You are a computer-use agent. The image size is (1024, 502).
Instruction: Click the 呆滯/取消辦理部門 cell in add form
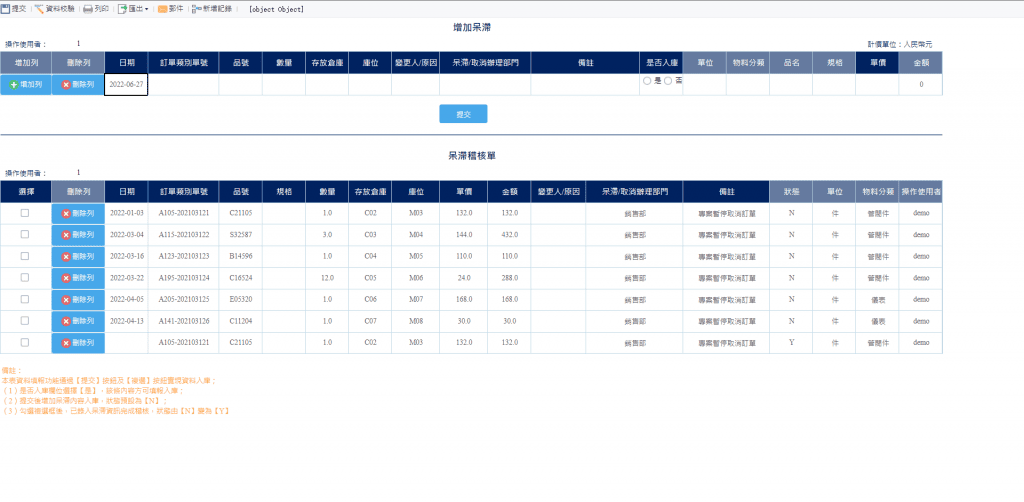[485, 85]
